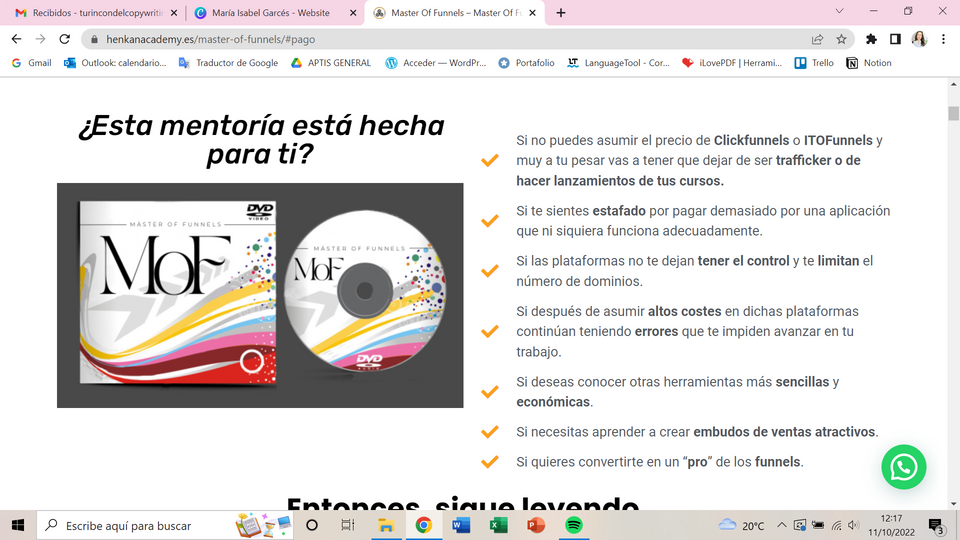Click the taskbar search box
The height and width of the screenshot is (540, 960).
(165, 525)
